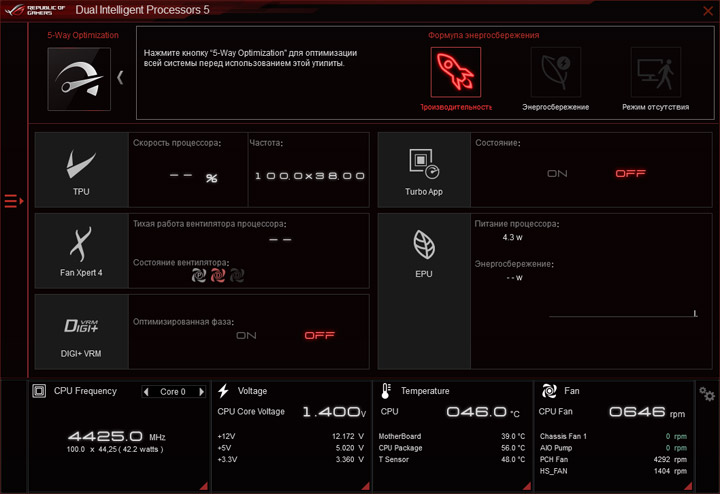The width and height of the screenshot is (720, 494).
Task: Open monitor settings gear icon
Action: tap(707, 394)
